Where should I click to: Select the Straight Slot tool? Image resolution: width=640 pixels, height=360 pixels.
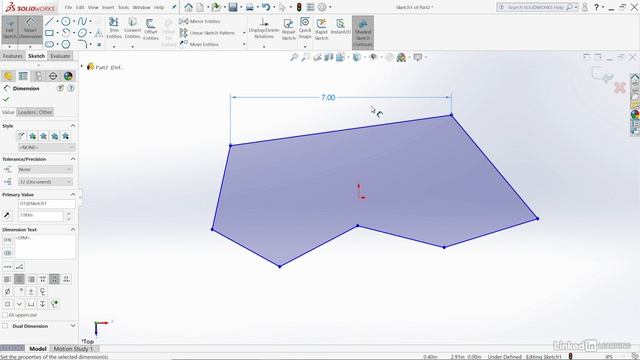point(49,44)
